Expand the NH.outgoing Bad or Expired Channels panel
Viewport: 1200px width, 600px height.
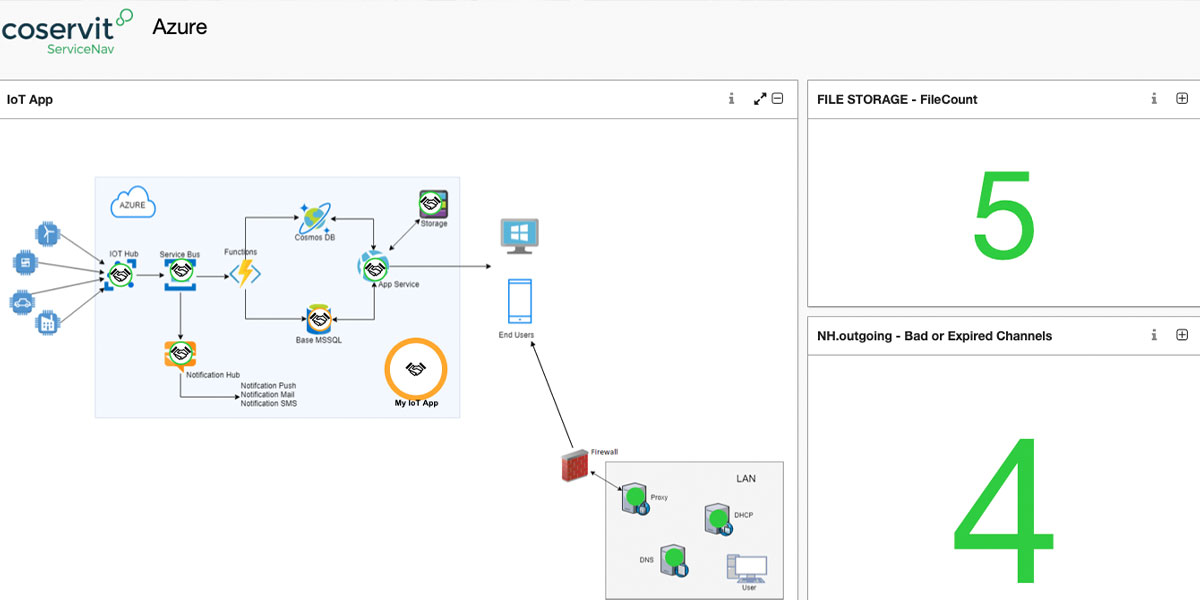coord(1182,335)
